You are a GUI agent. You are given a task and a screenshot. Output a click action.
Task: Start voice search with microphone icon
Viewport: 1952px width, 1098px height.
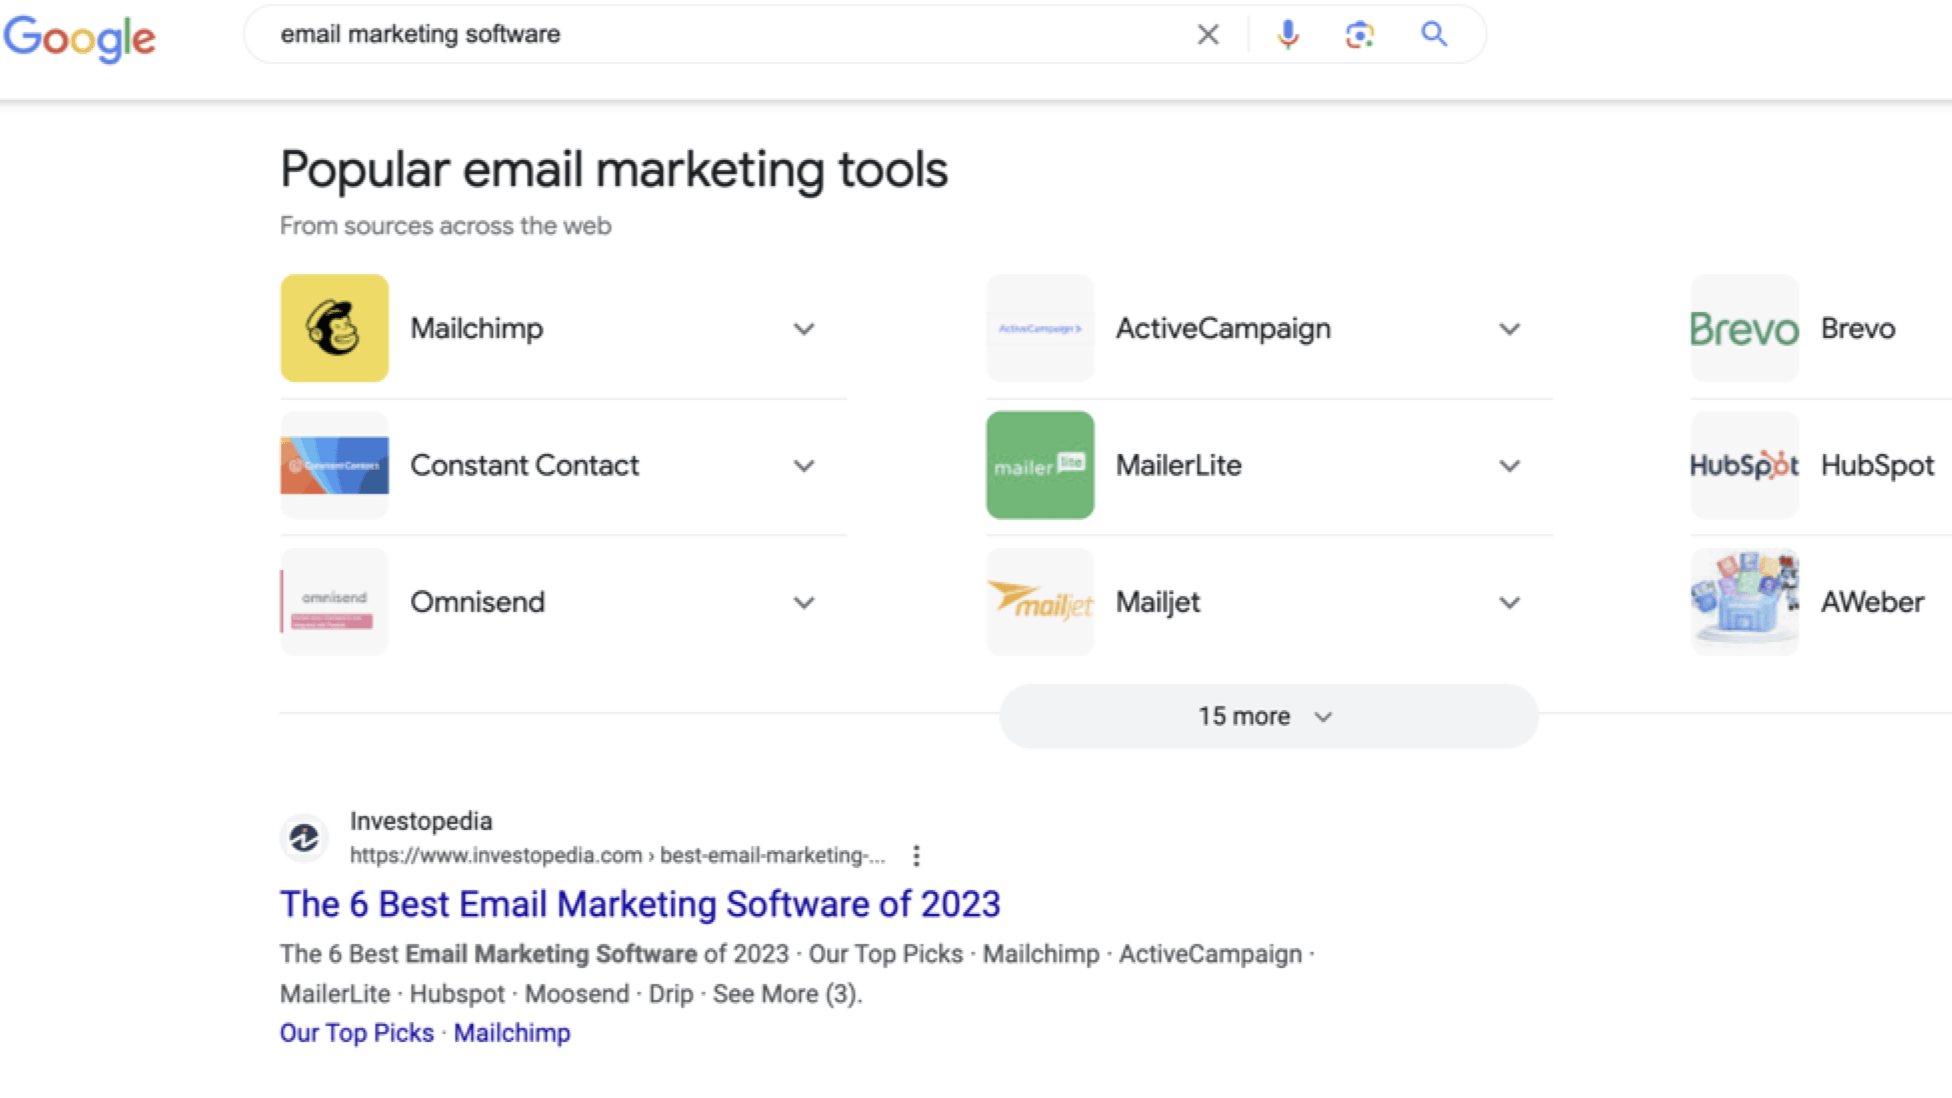pos(1288,35)
